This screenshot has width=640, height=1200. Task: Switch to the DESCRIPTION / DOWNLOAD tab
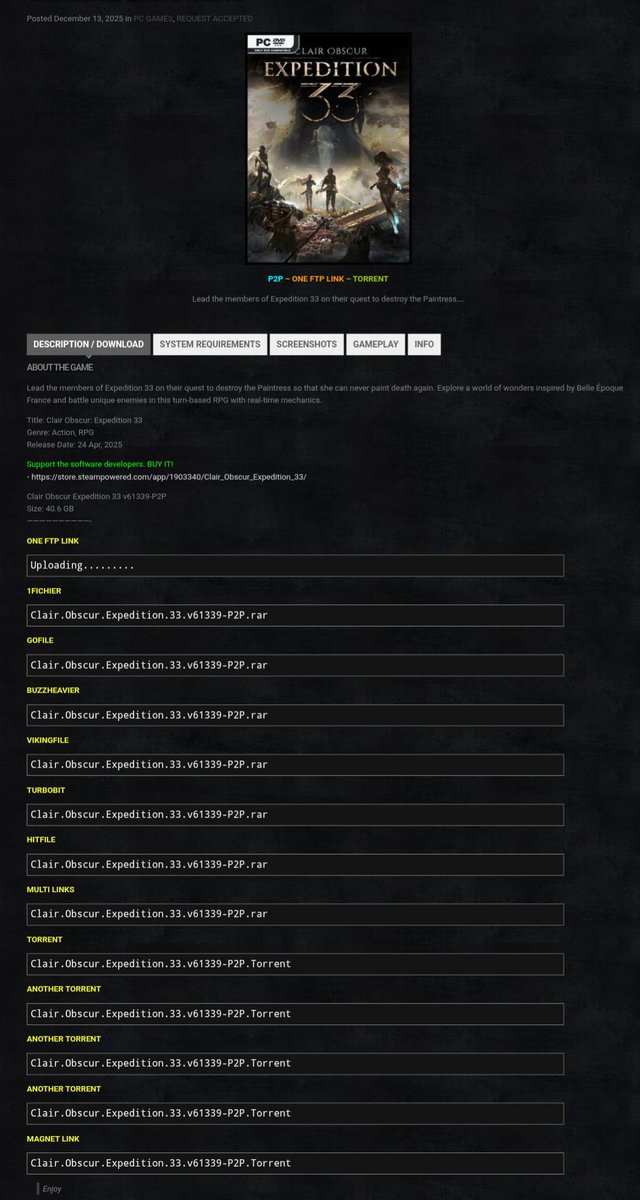[88, 344]
